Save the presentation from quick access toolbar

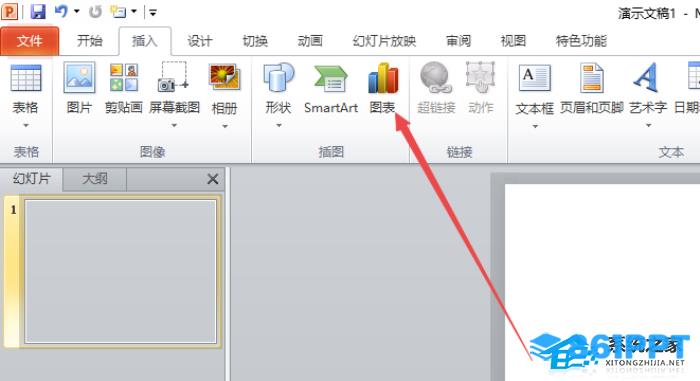38,12
